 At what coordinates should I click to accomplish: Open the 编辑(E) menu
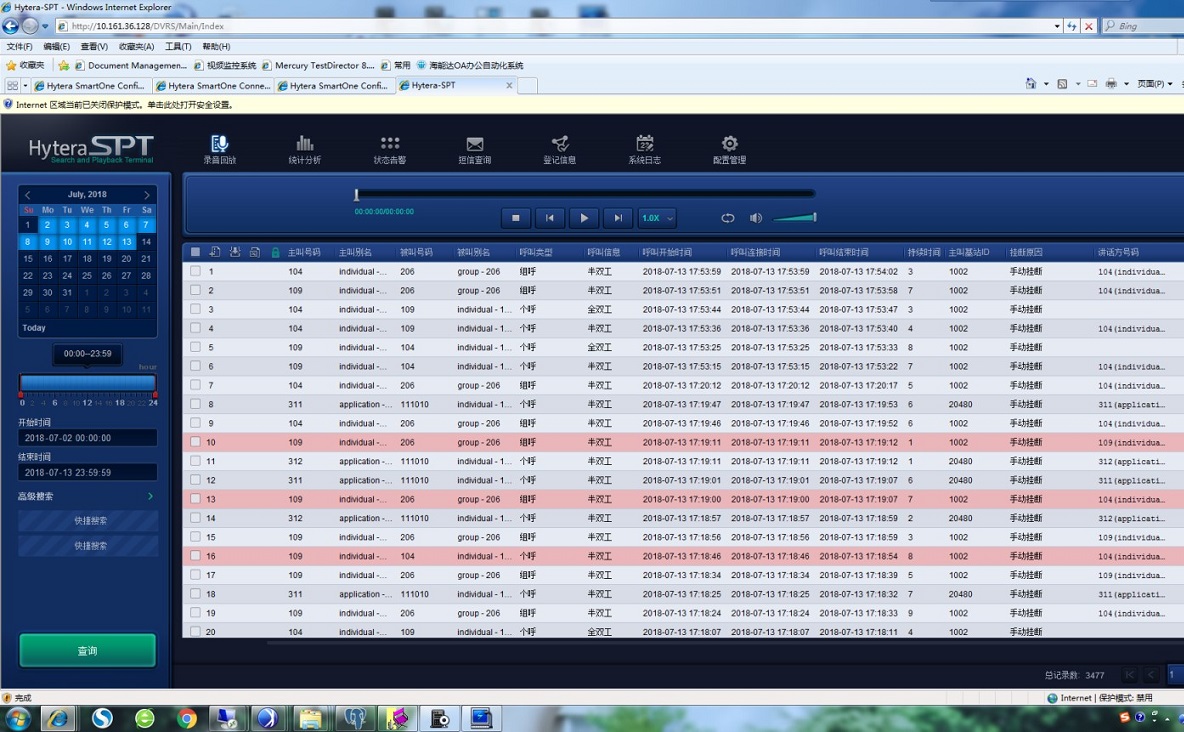(x=56, y=46)
